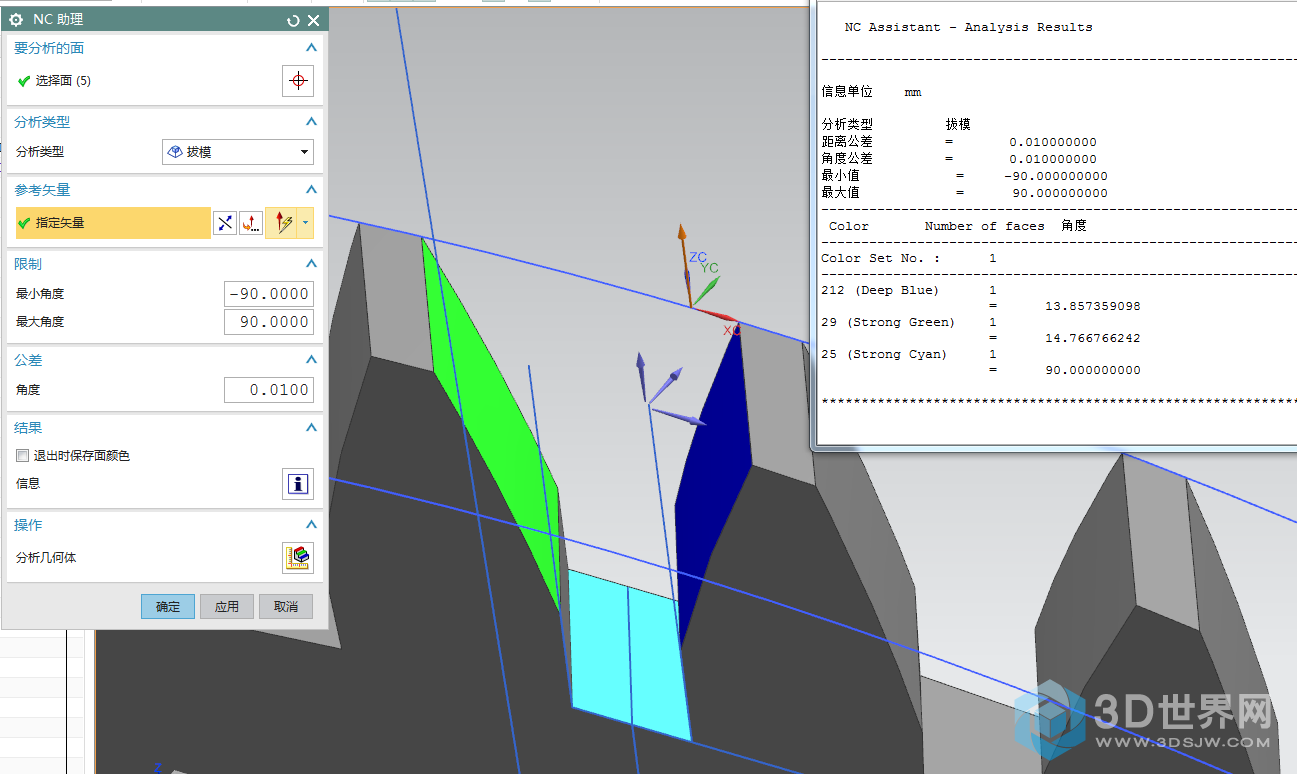
Task: Click the 最大角度 input field
Action: click(268, 322)
